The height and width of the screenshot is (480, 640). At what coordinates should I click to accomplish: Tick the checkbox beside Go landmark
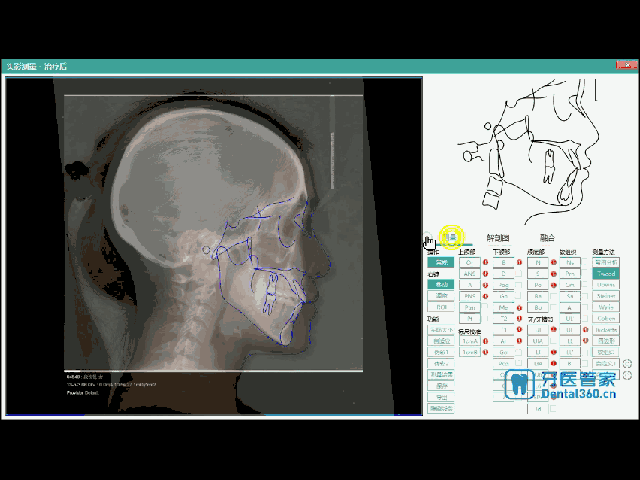click(x=518, y=352)
